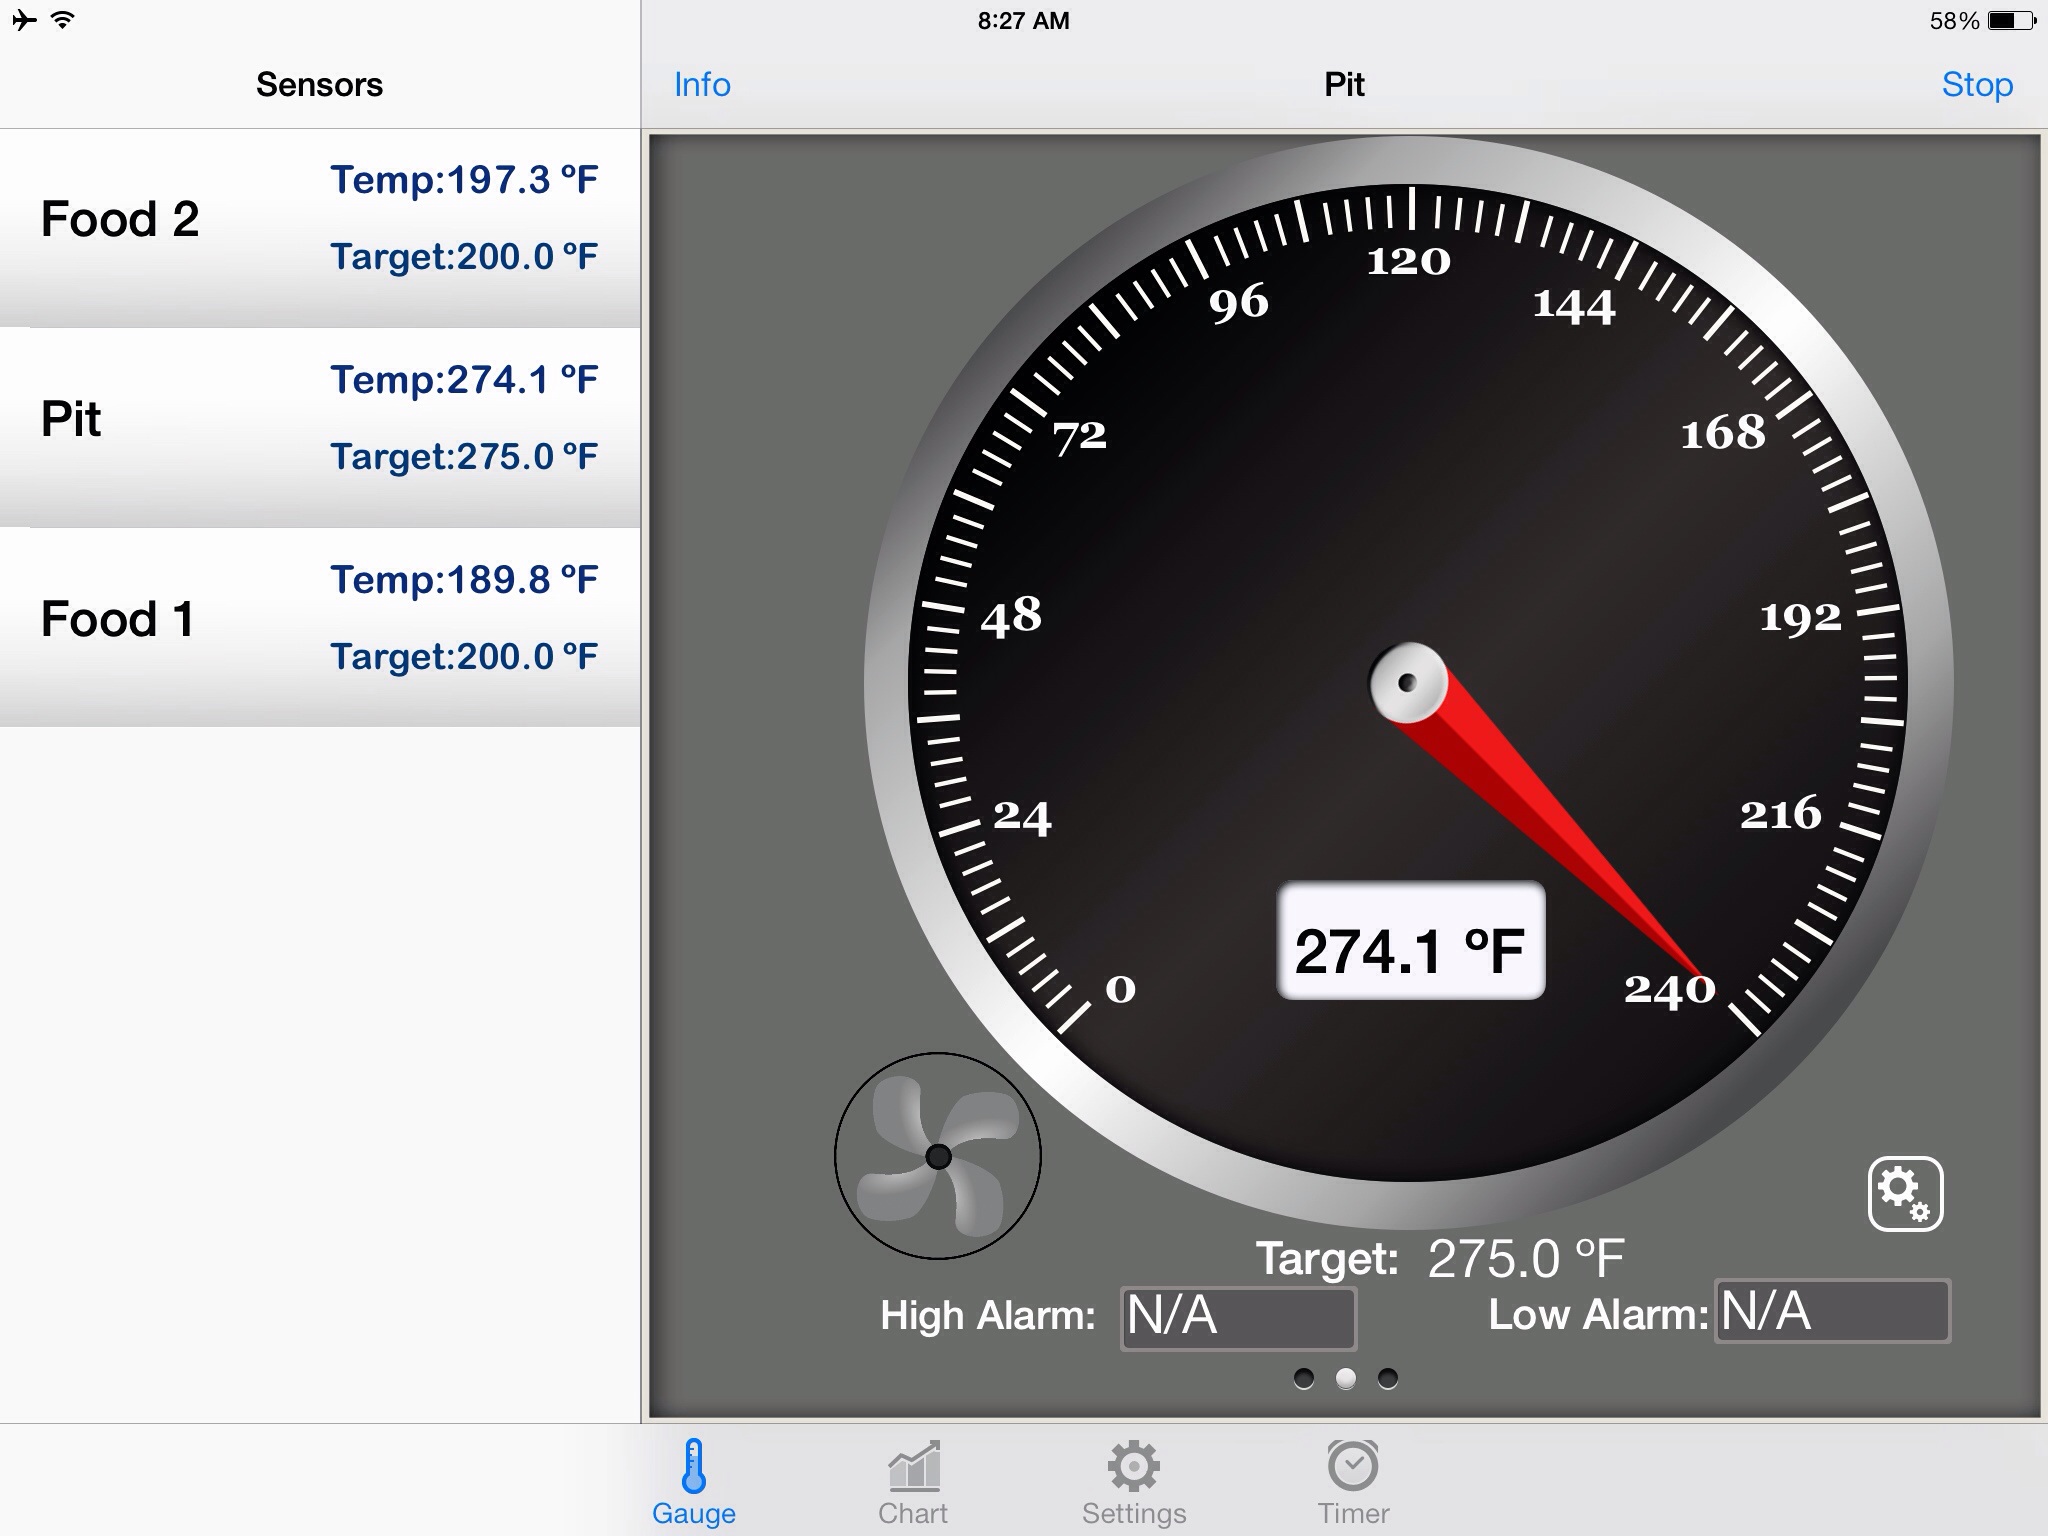
Task: Tap the battery indicator in status bar
Action: pos(2011,21)
